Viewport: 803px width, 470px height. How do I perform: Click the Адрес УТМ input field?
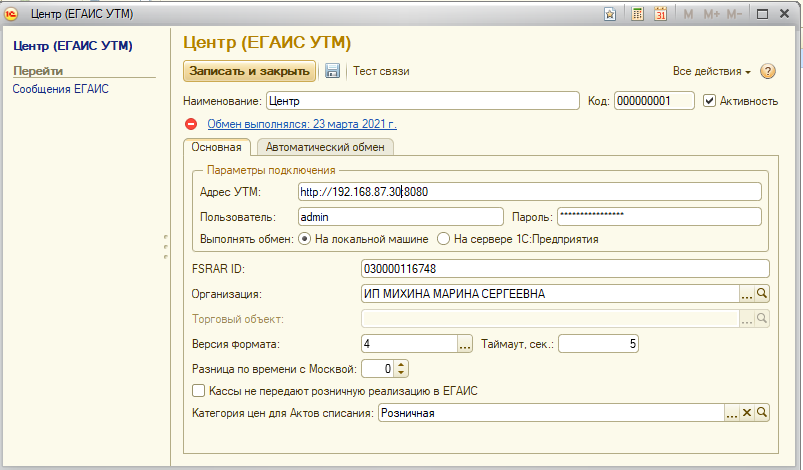(x=530, y=191)
